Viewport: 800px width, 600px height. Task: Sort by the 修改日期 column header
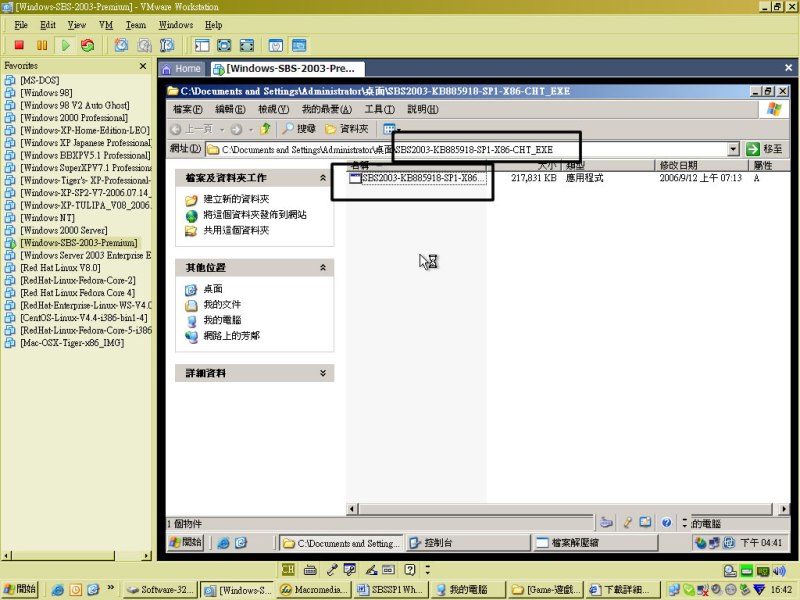[x=701, y=165]
